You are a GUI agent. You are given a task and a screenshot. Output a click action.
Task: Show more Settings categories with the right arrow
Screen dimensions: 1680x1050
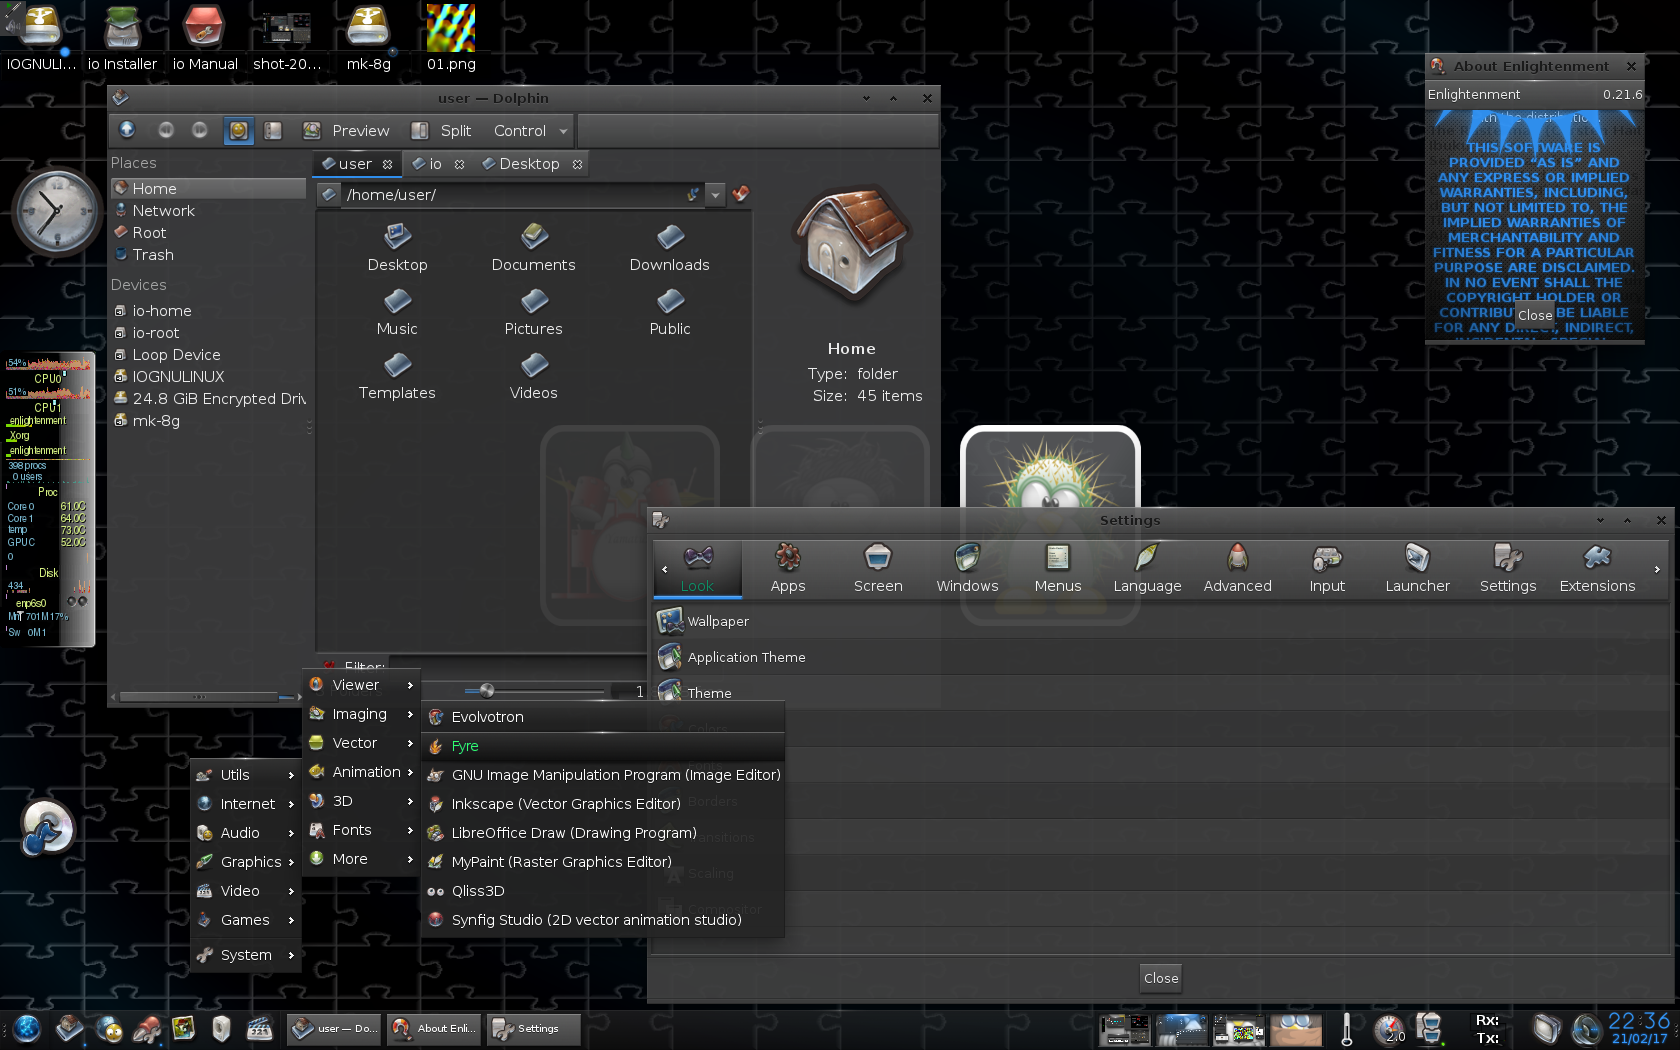1657,569
